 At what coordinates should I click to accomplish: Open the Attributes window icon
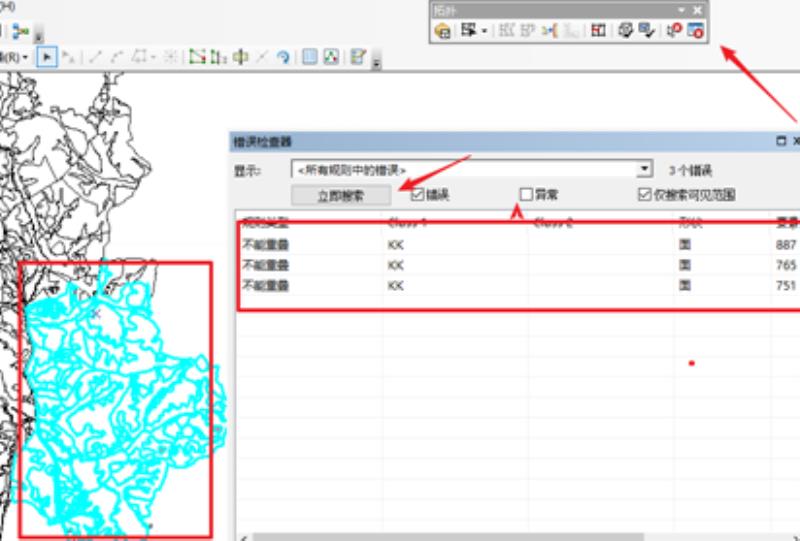[x=310, y=57]
